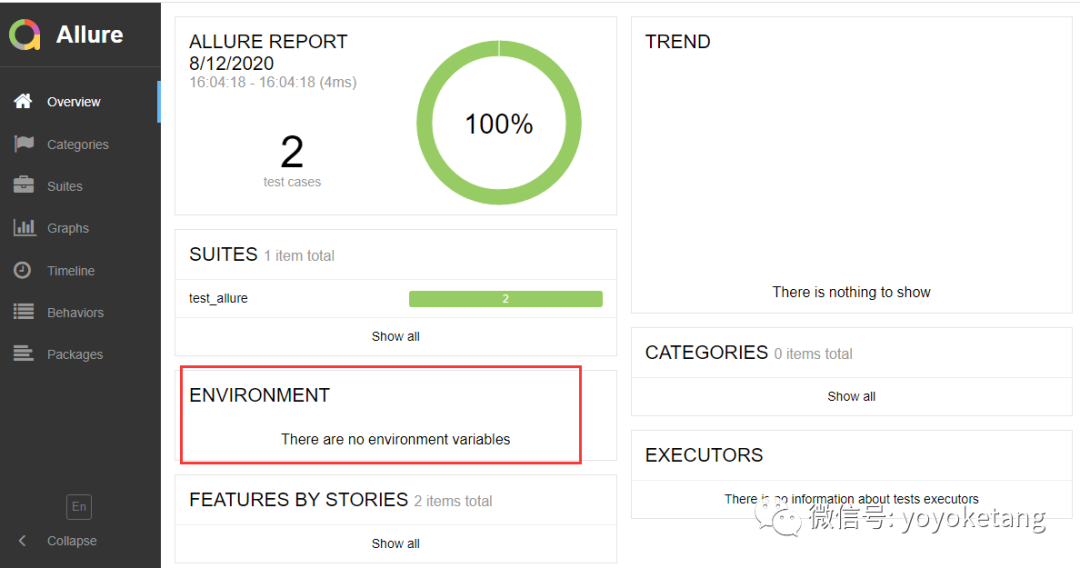The height and width of the screenshot is (568, 1080).
Task: Click the Overview home icon
Action: click(23, 101)
